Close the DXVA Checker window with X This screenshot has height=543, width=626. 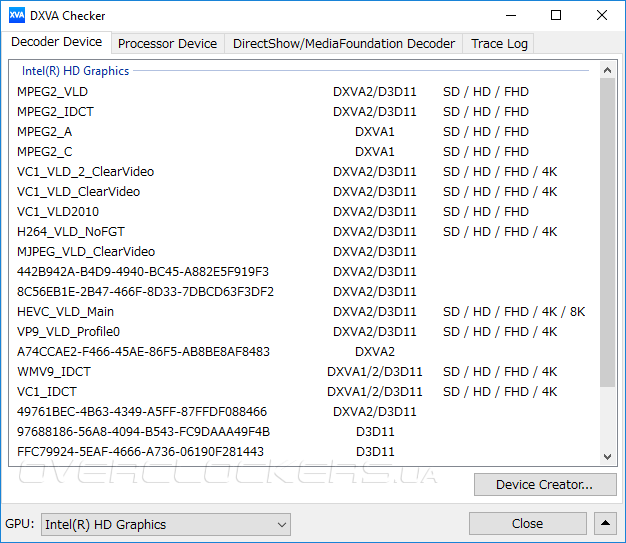(602, 16)
